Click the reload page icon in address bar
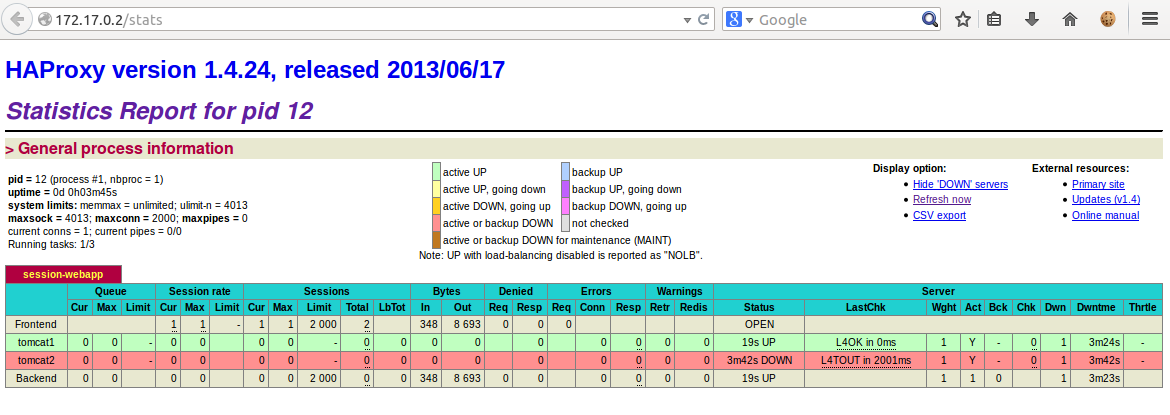This screenshot has height=415, width=1170. (x=703, y=20)
